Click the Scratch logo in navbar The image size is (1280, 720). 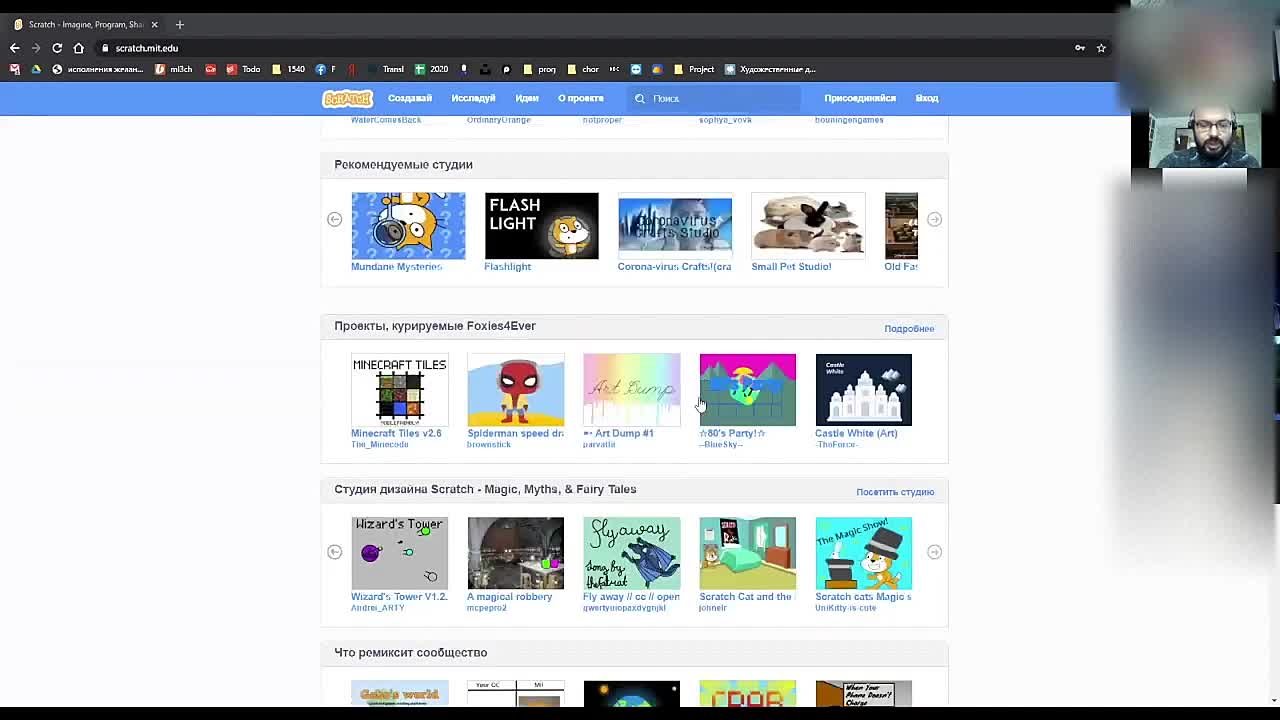click(x=347, y=98)
